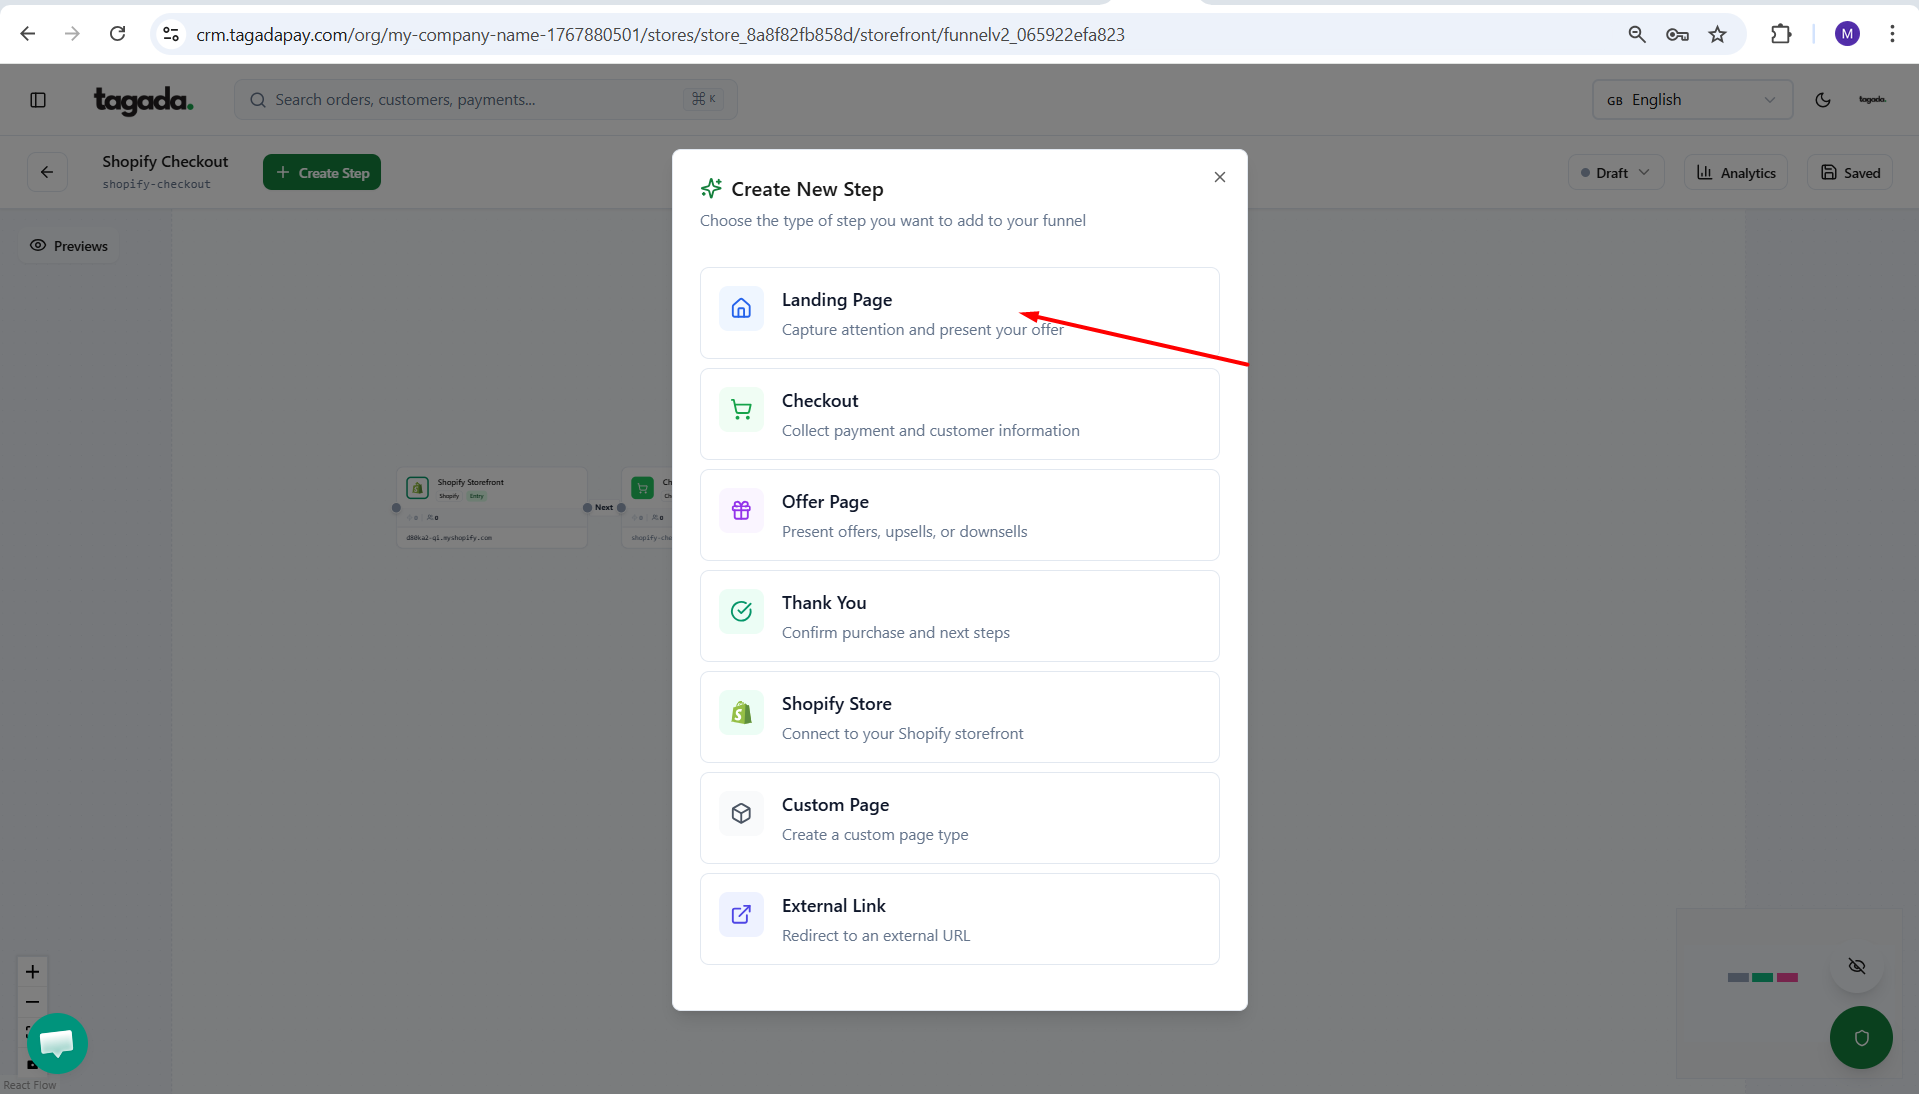Click the Create Step button

pyautogui.click(x=322, y=173)
